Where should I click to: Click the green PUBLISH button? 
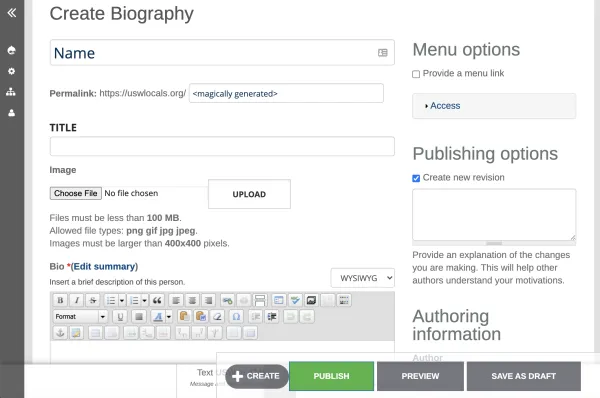pyautogui.click(x=331, y=376)
